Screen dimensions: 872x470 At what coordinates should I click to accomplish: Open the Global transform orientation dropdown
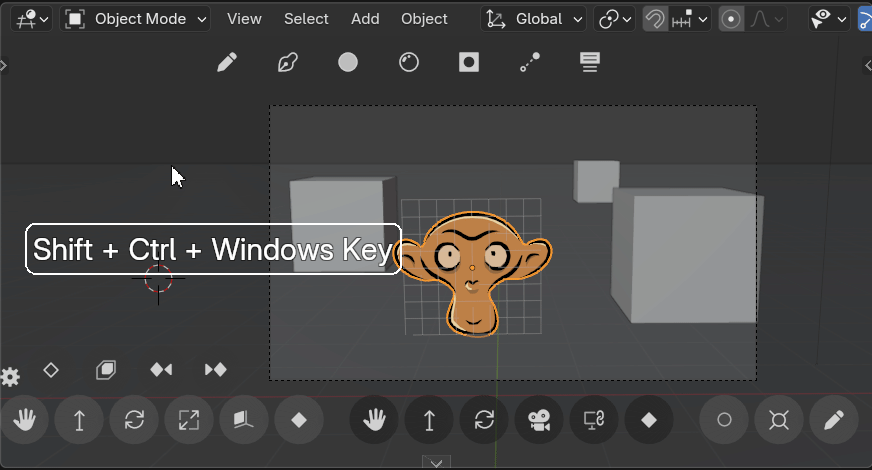point(533,19)
